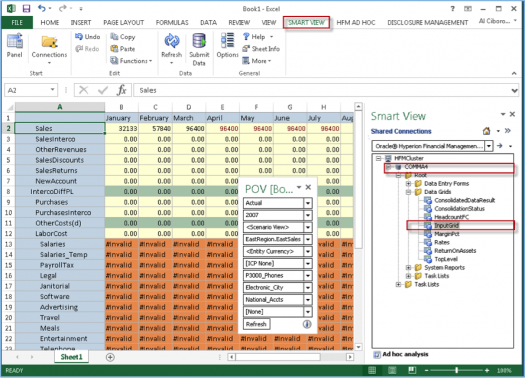Switch to the DATA tab
525x378 pixels.
click(x=208, y=22)
